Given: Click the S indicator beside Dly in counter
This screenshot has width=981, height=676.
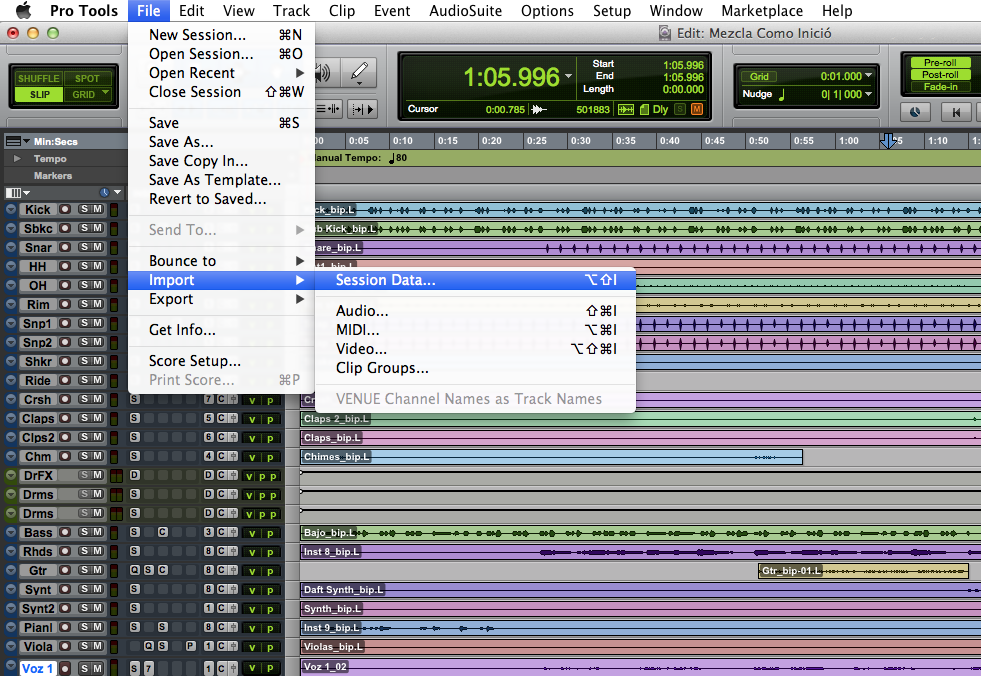Looking at the screenshot, I should pyautogui.click(x=679, y=110).
